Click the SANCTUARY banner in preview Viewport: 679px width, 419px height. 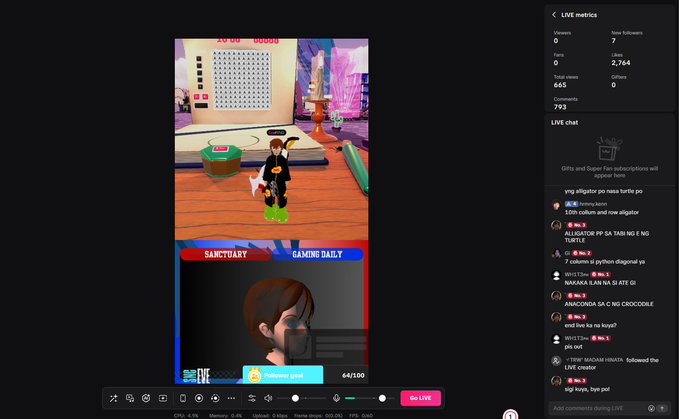(225, 255)
